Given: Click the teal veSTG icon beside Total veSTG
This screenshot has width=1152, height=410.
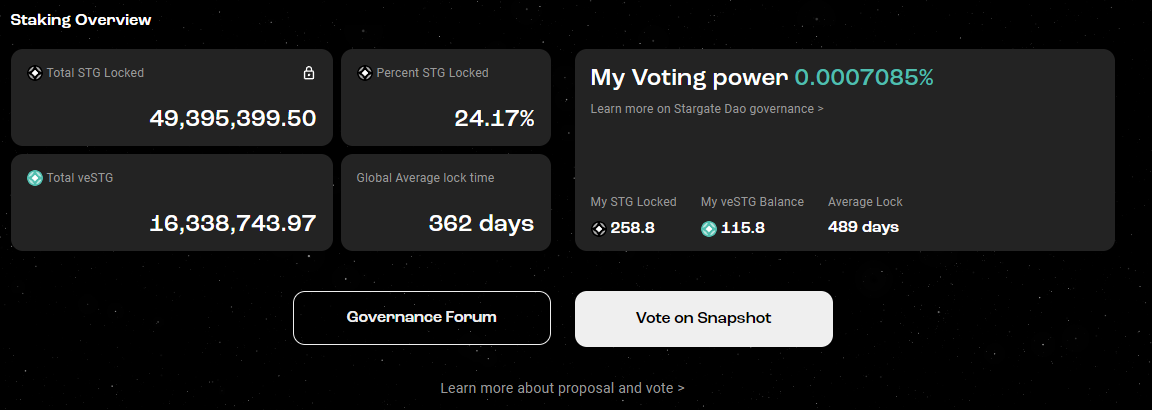Looking at the screenshot, I should pos(35,178).
